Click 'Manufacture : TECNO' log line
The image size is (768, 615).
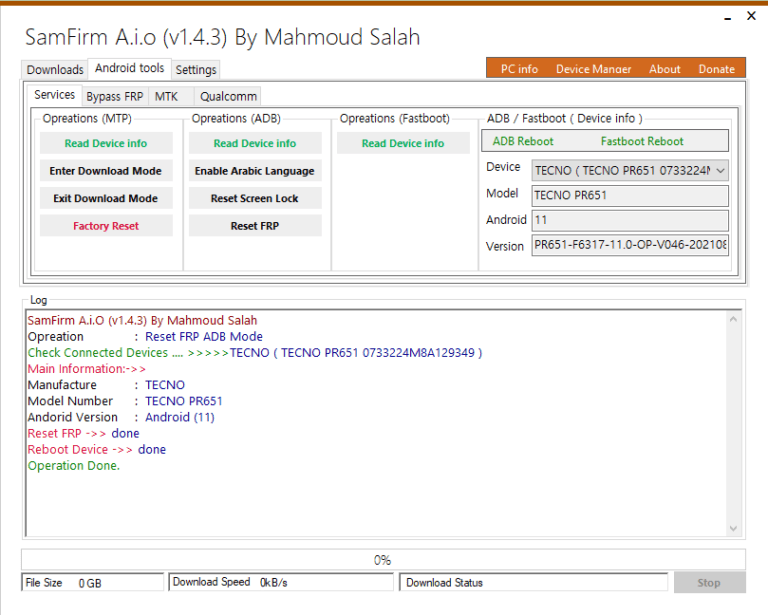coord(106,385)
